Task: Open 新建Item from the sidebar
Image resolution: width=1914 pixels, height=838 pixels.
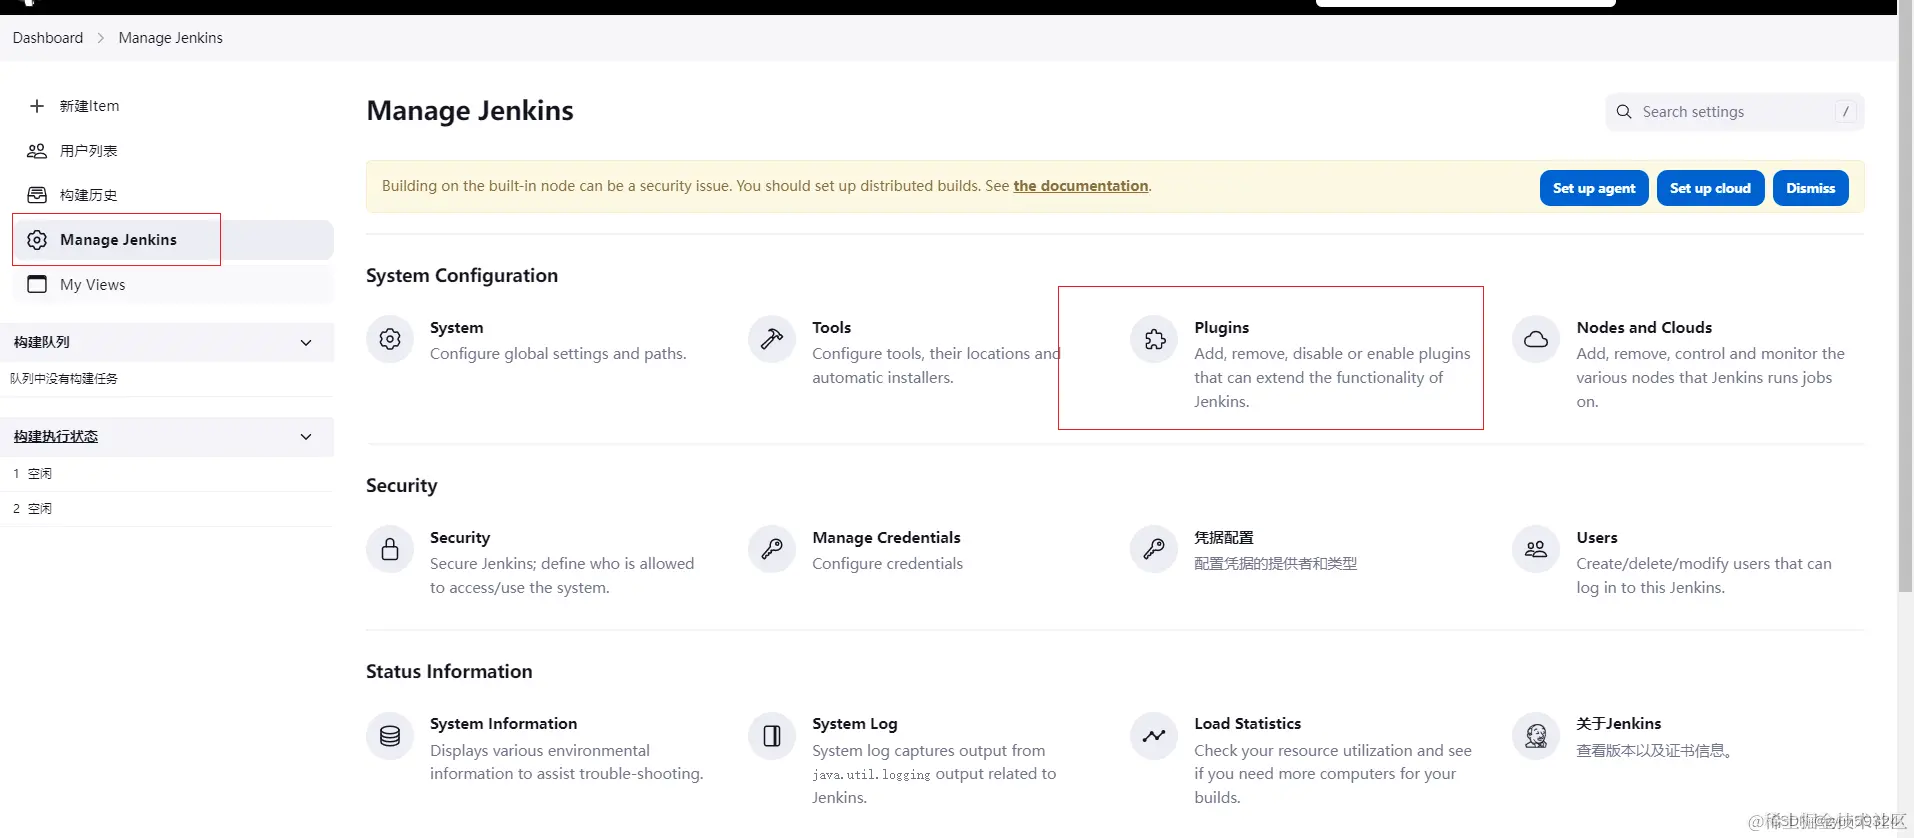Action: click(173, 106)
